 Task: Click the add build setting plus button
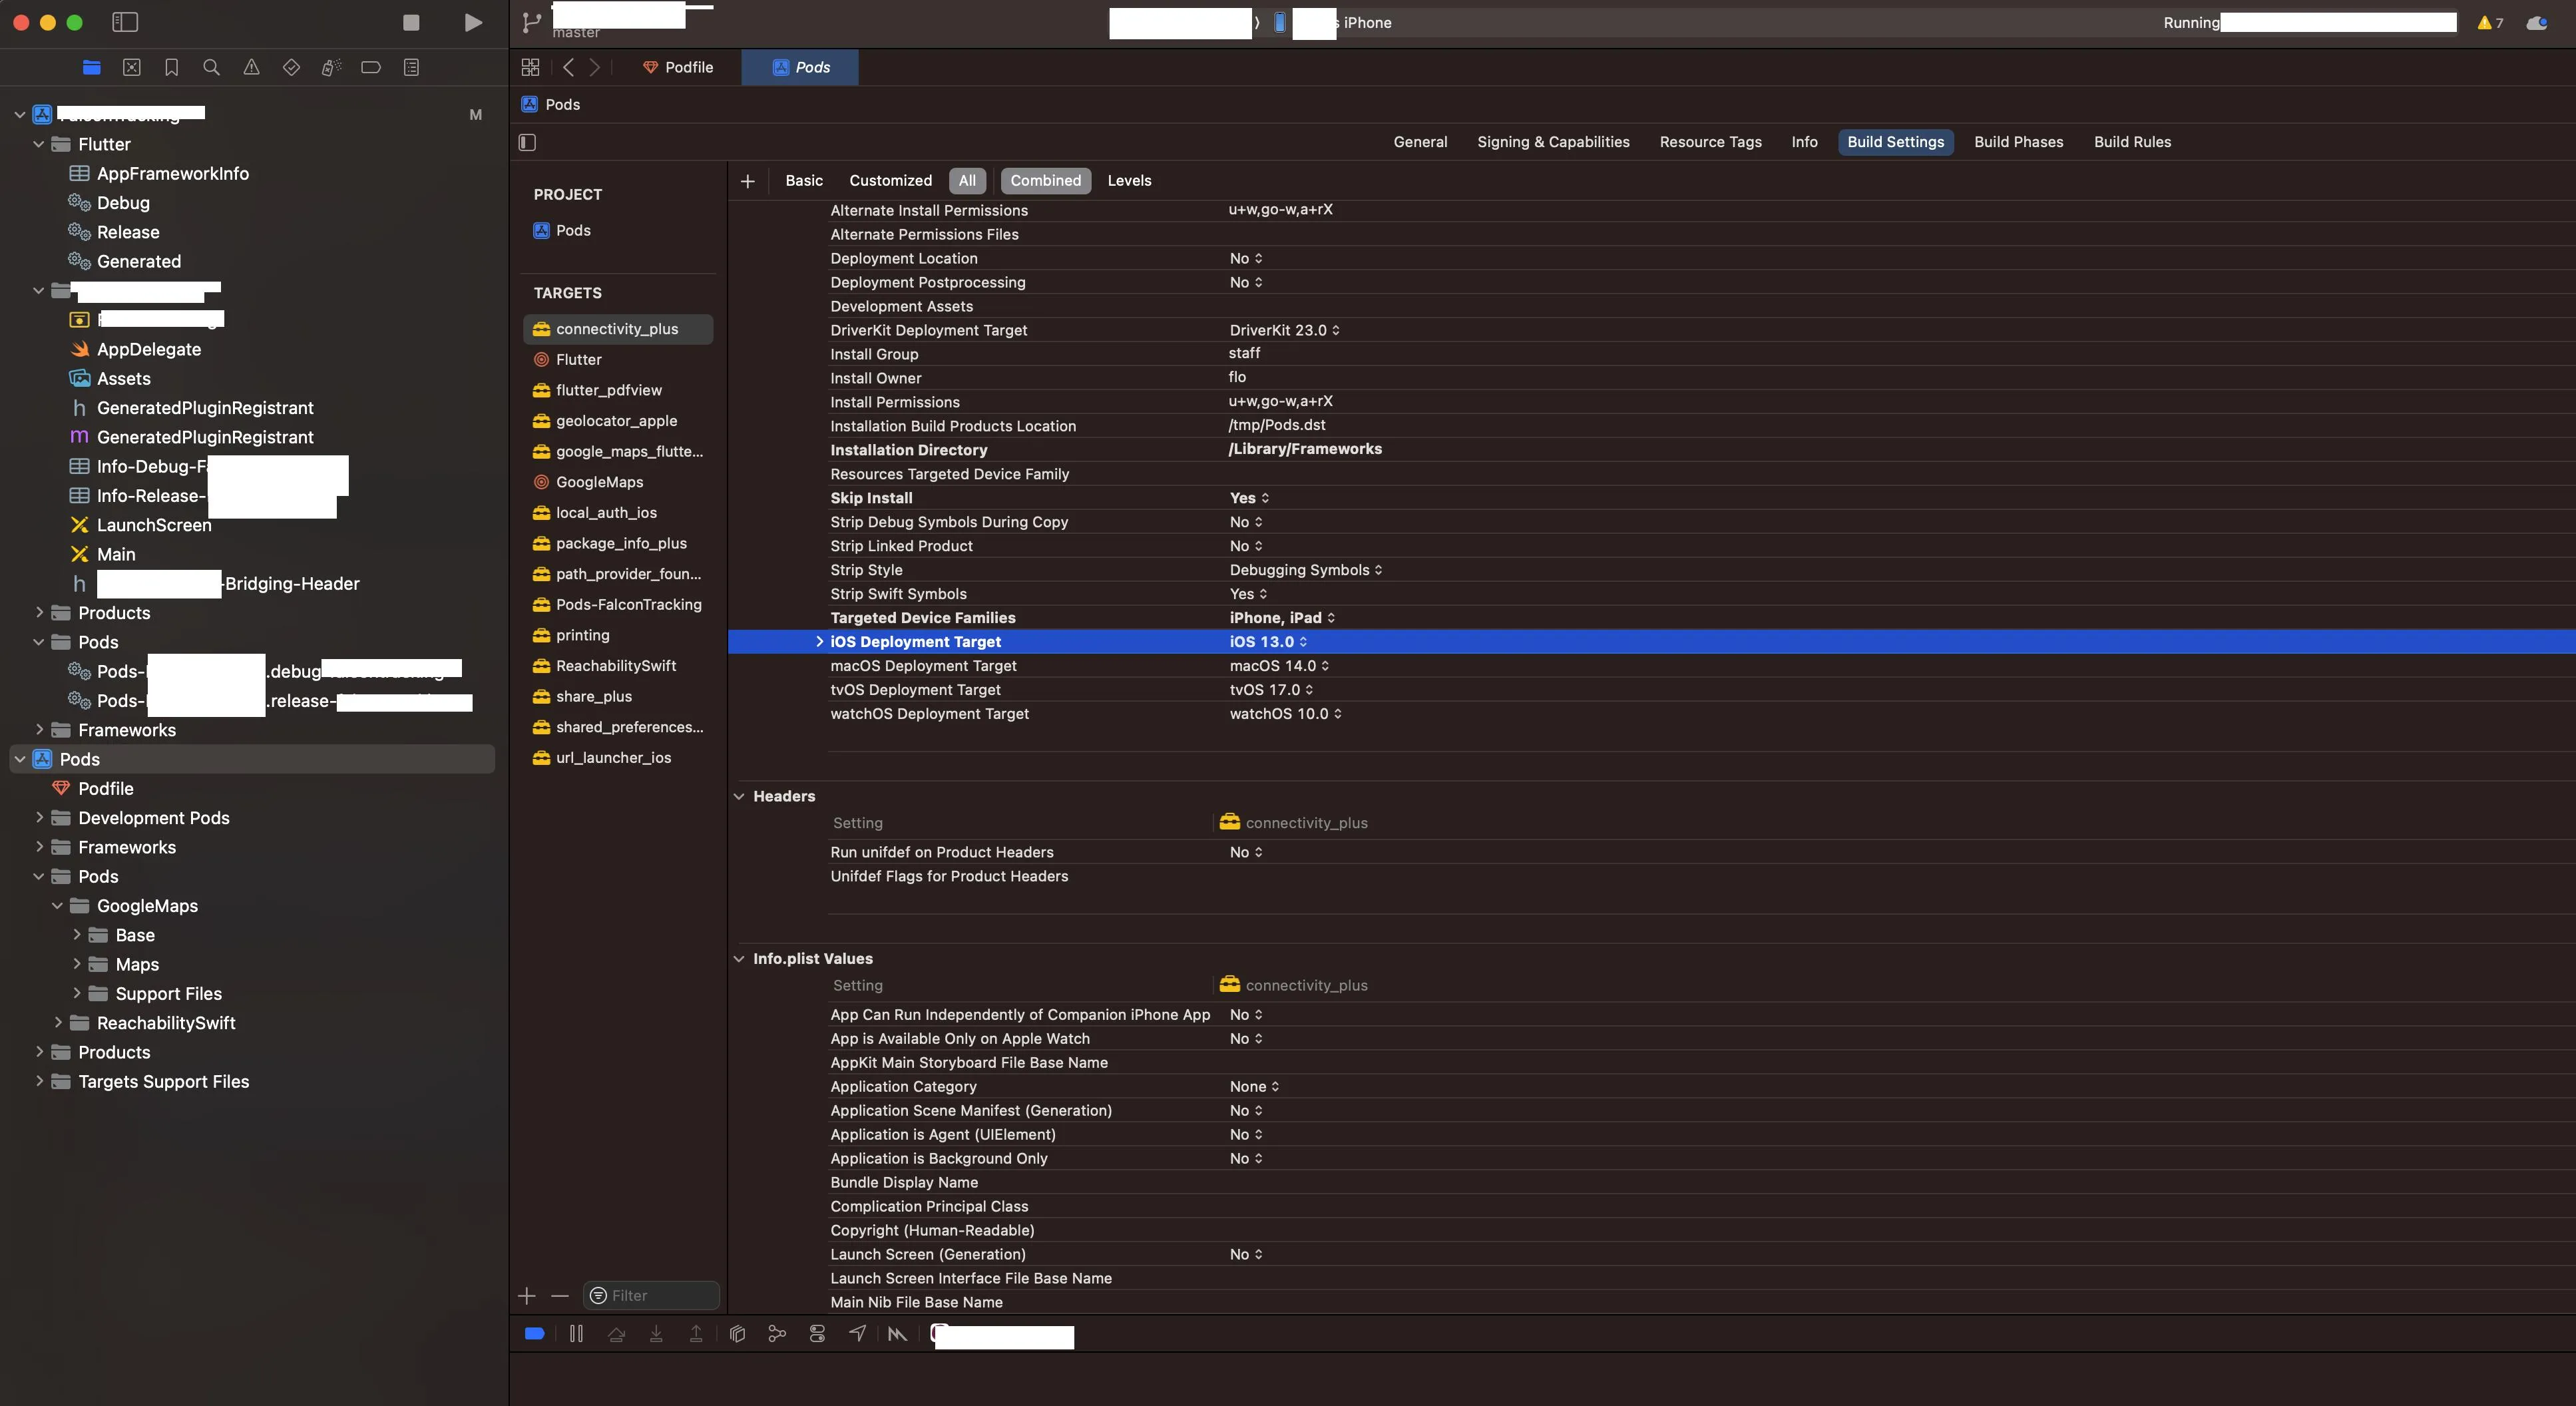pyautogui.click(x=747, y=181)
